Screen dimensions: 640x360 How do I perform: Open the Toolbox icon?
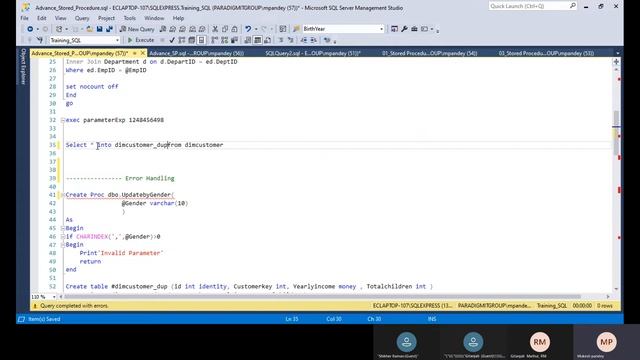click(414, 29)
